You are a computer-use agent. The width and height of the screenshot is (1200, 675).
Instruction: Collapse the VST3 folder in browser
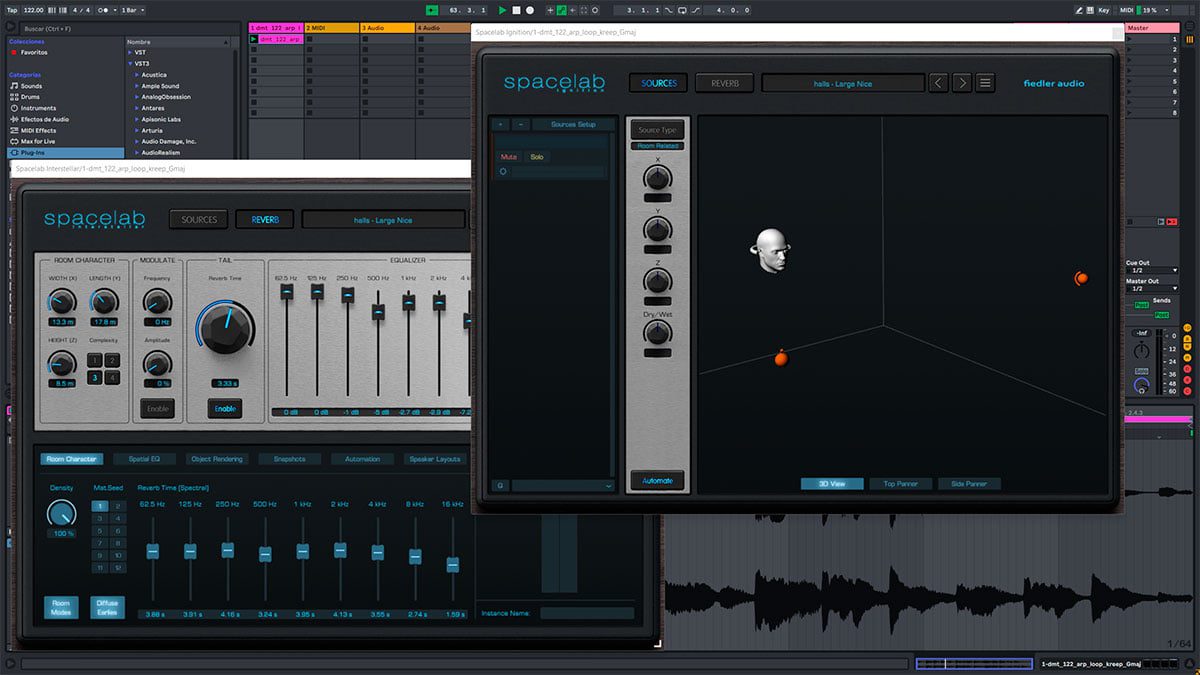coord(130,63)
